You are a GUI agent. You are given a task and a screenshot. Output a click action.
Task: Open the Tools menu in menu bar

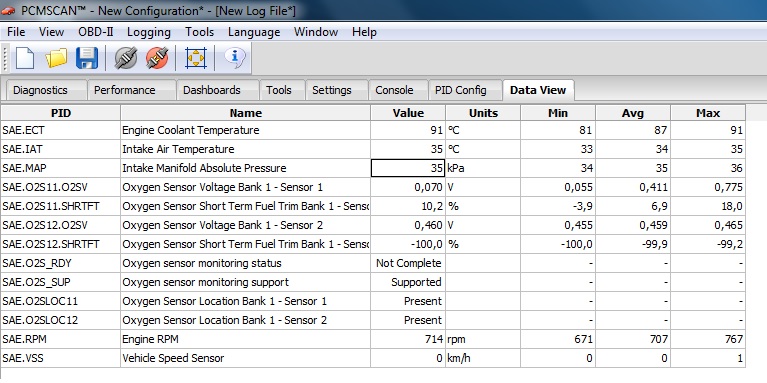click(200, 32)
